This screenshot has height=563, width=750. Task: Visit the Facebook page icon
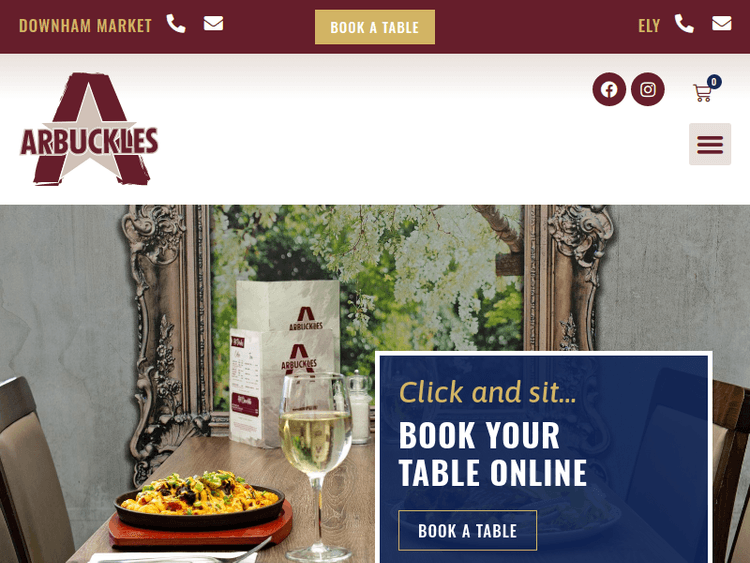609,89
